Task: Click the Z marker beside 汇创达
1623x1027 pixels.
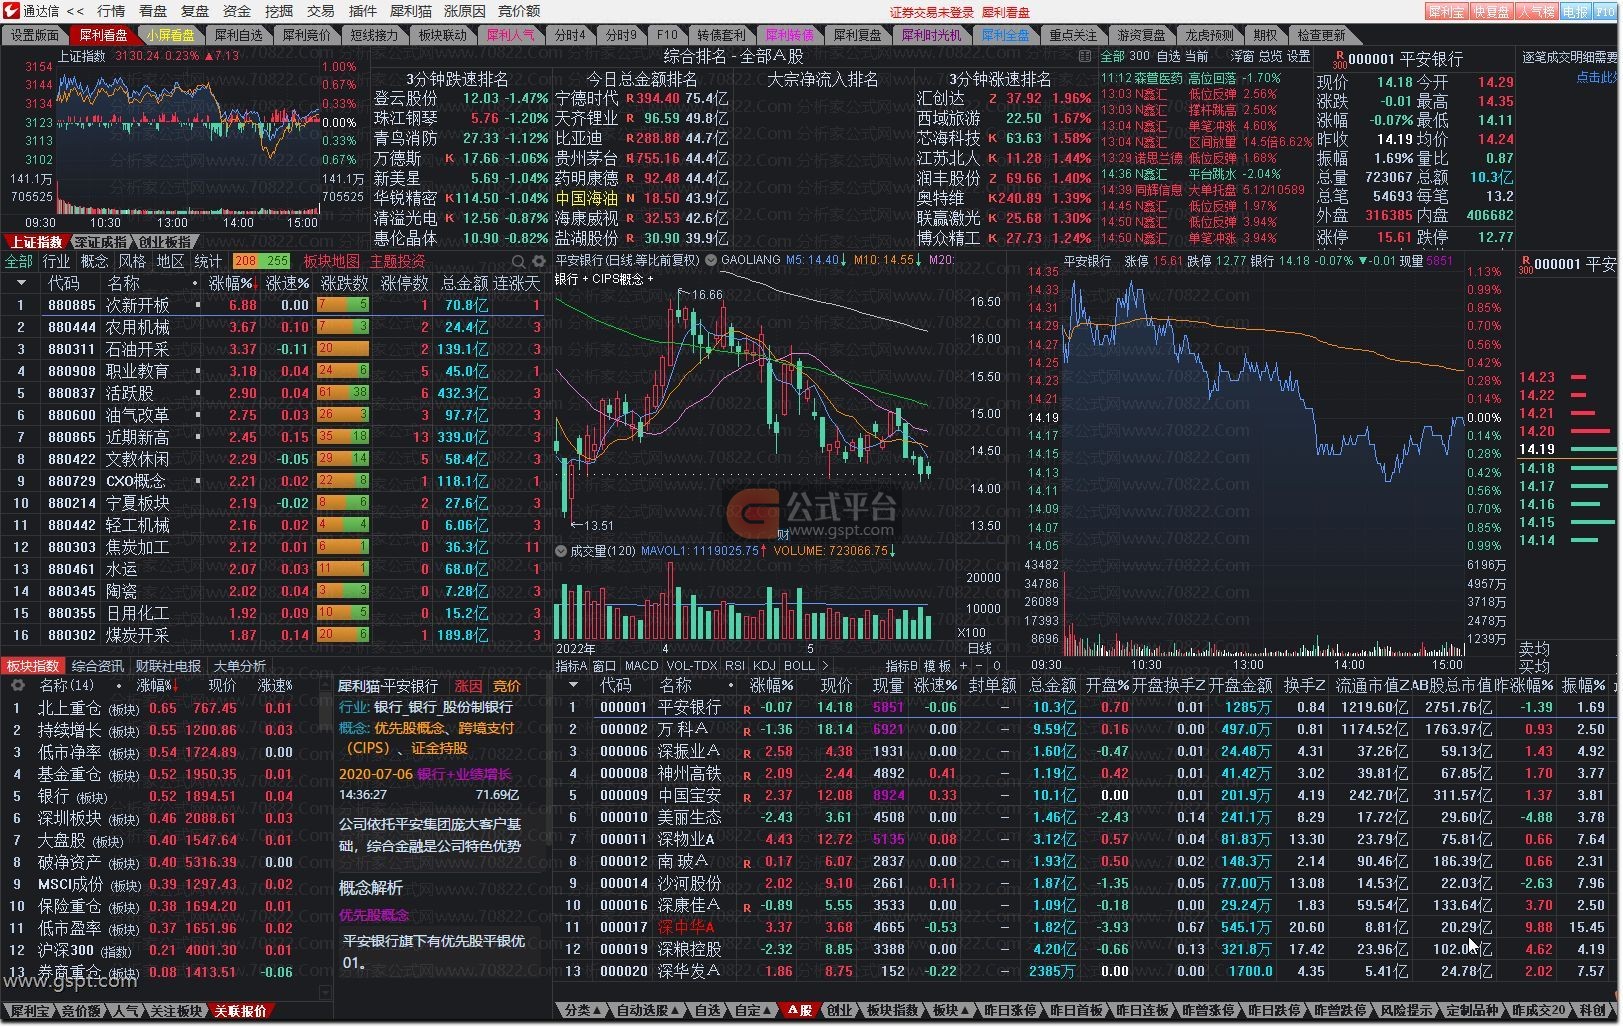Action: pyautogui.click(x=992, y=99)
